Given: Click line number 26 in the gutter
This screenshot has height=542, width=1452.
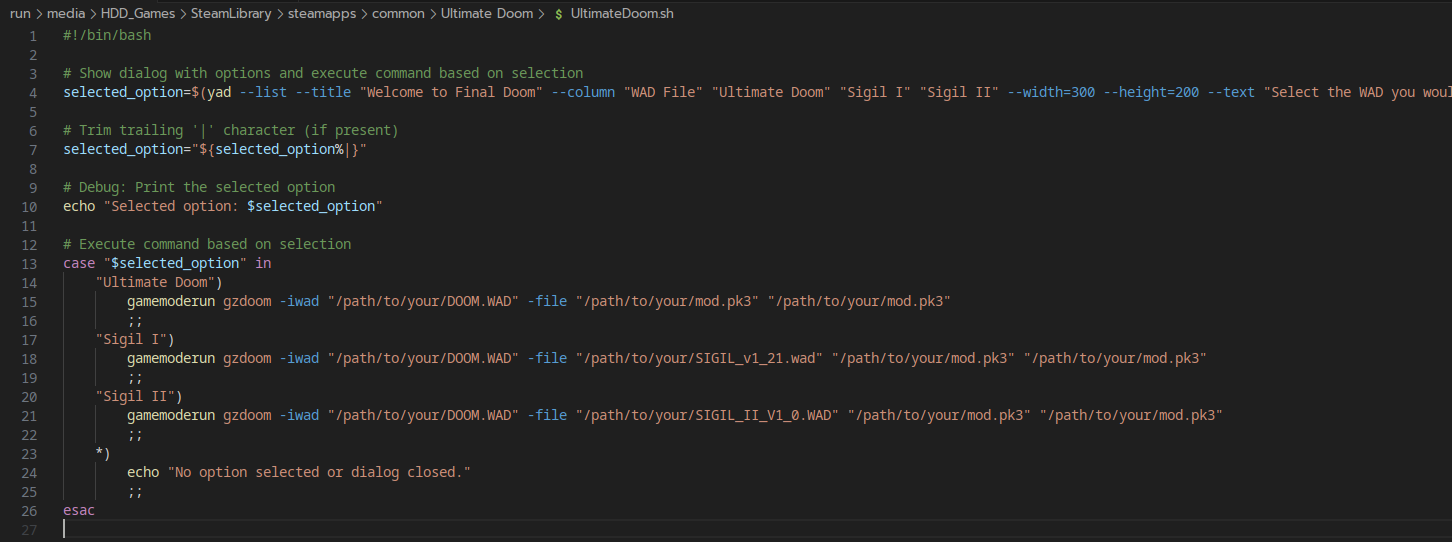Looking at the screenshot, I should click(29, 510).
